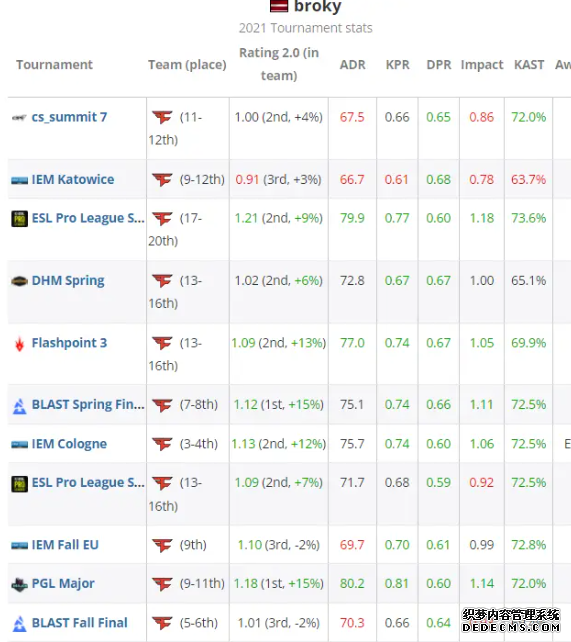
Task: Click the Flashpoint 3 flame icon
Action: [x=19, y=344]
